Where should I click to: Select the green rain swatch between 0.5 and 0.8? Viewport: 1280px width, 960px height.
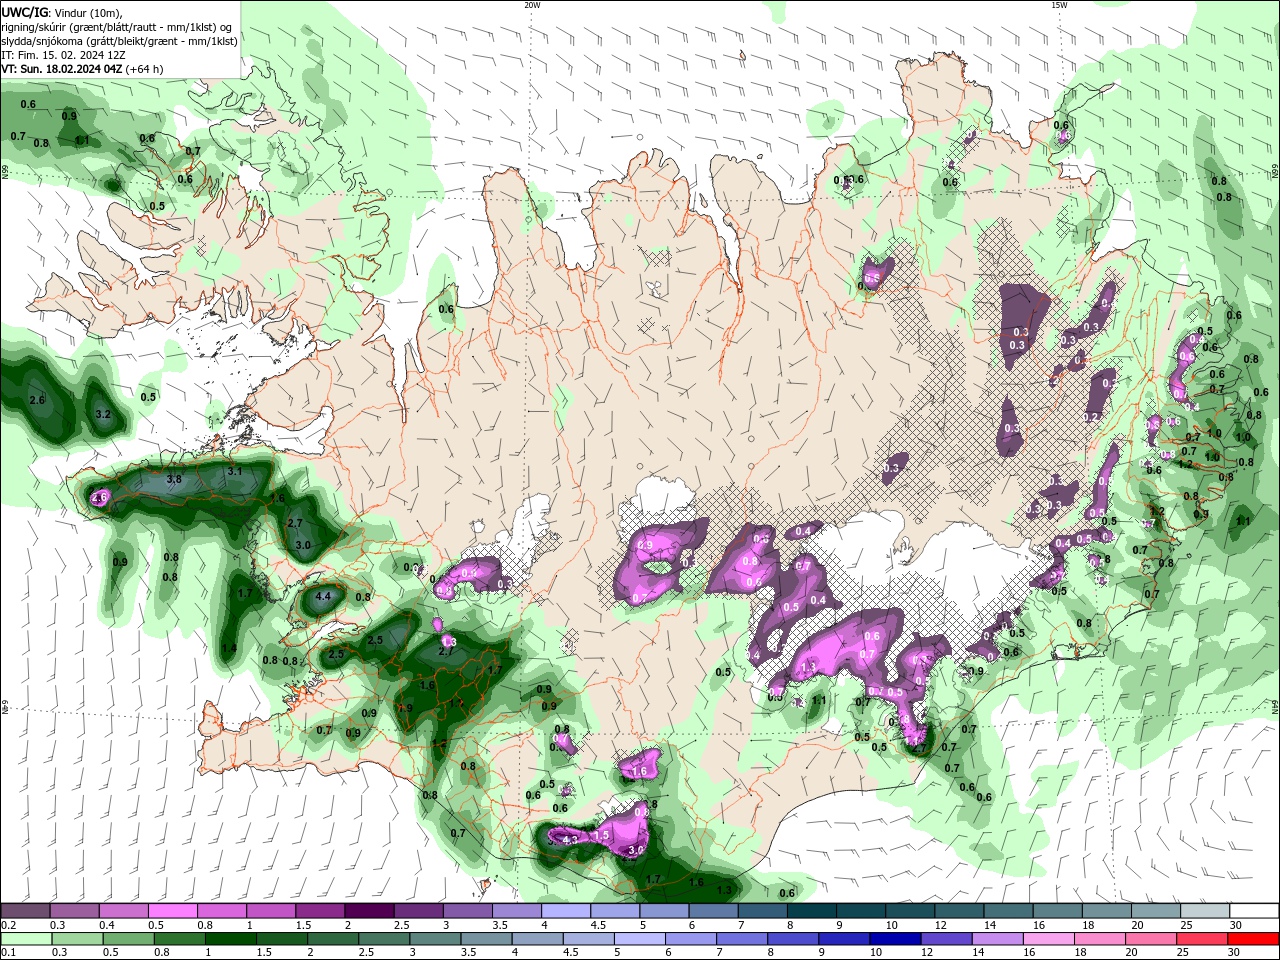tap(128, 939)
